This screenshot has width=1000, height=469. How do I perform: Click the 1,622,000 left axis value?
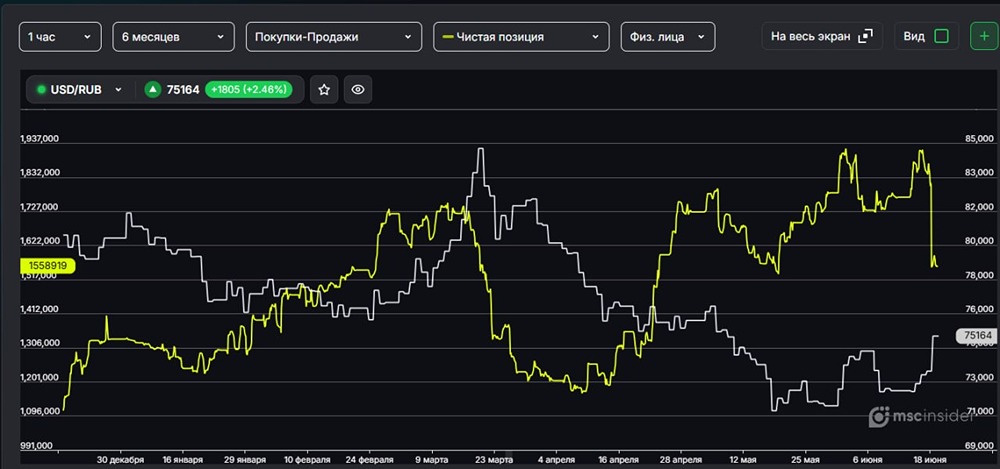pos(41,241)
